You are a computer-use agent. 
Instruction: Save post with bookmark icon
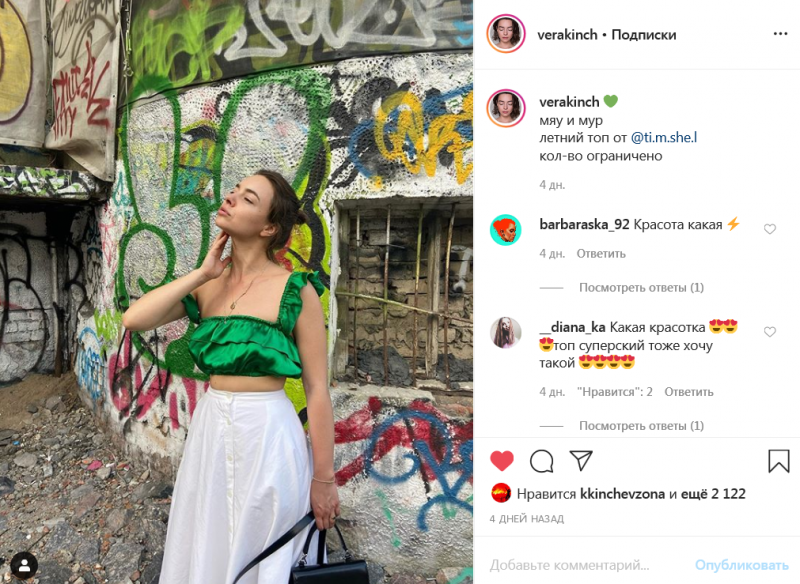(779, 461)
